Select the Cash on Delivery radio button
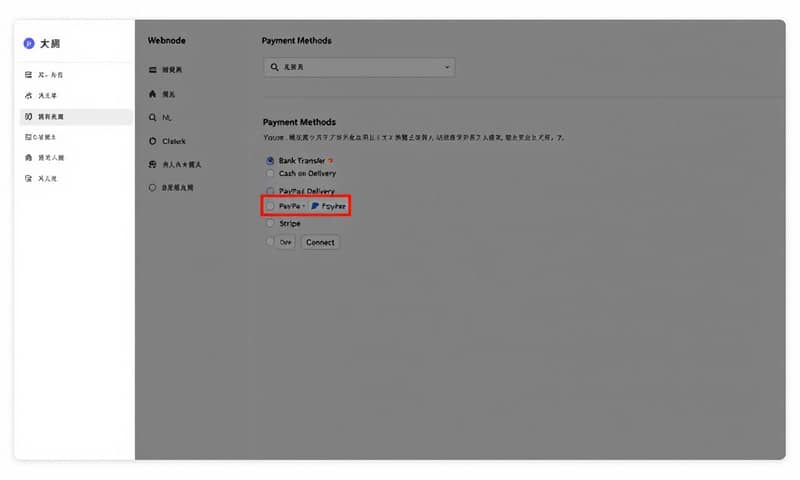Screen dimensions: 800x480 coord(270,173)
